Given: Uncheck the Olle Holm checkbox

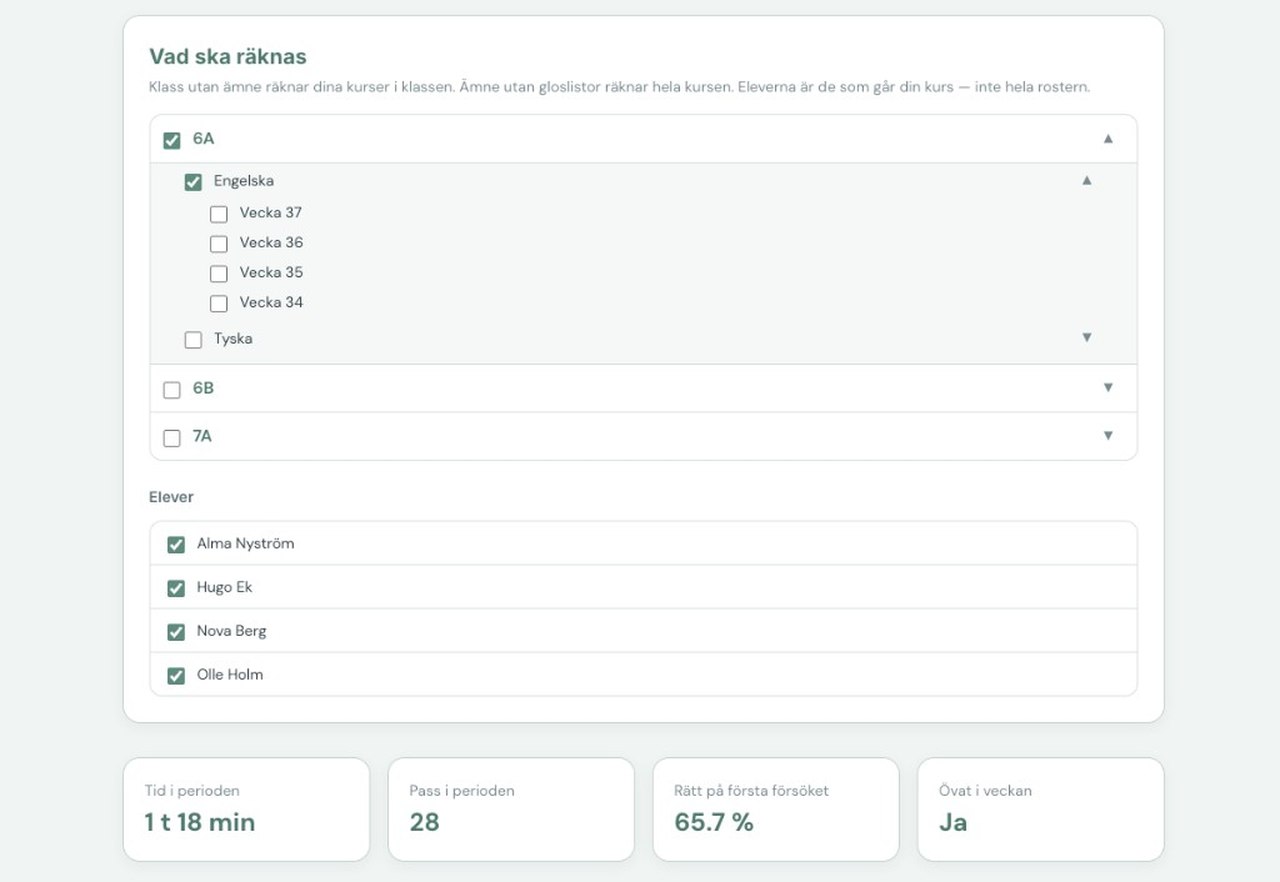Looking at the screenshot, I should coord(176,676).
